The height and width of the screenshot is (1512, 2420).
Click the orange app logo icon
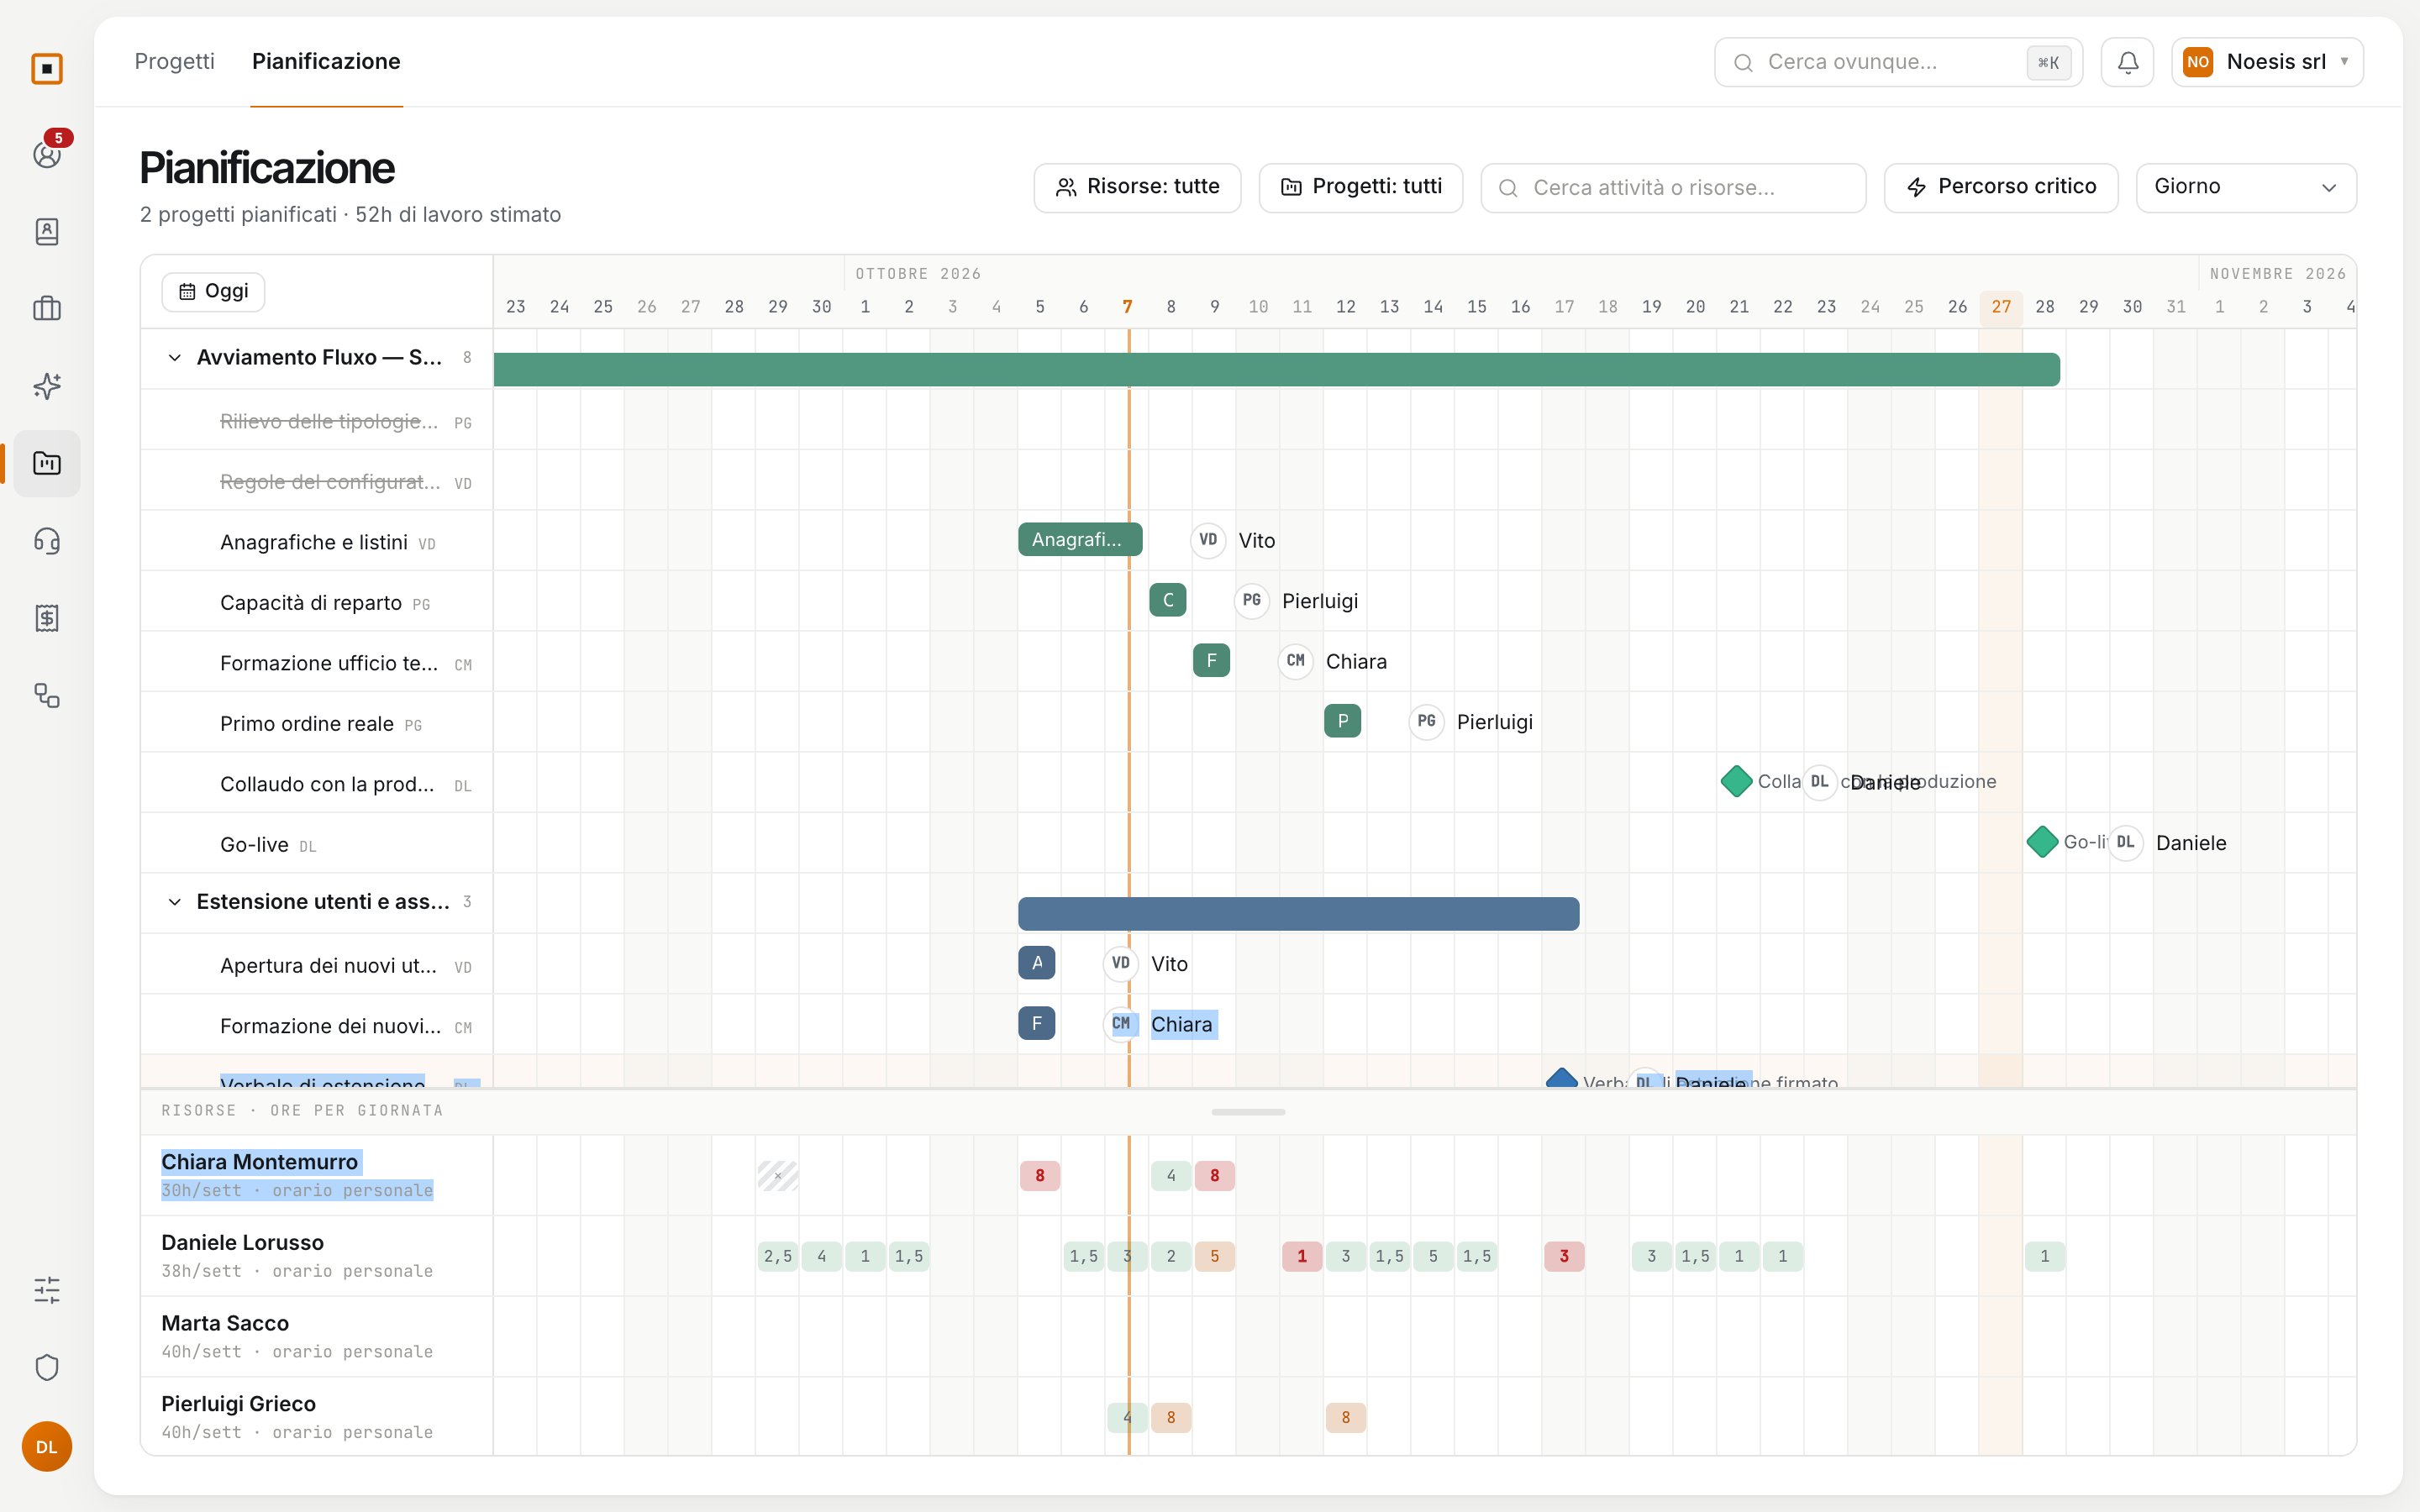pyautogui.click(x=47, y=69)
